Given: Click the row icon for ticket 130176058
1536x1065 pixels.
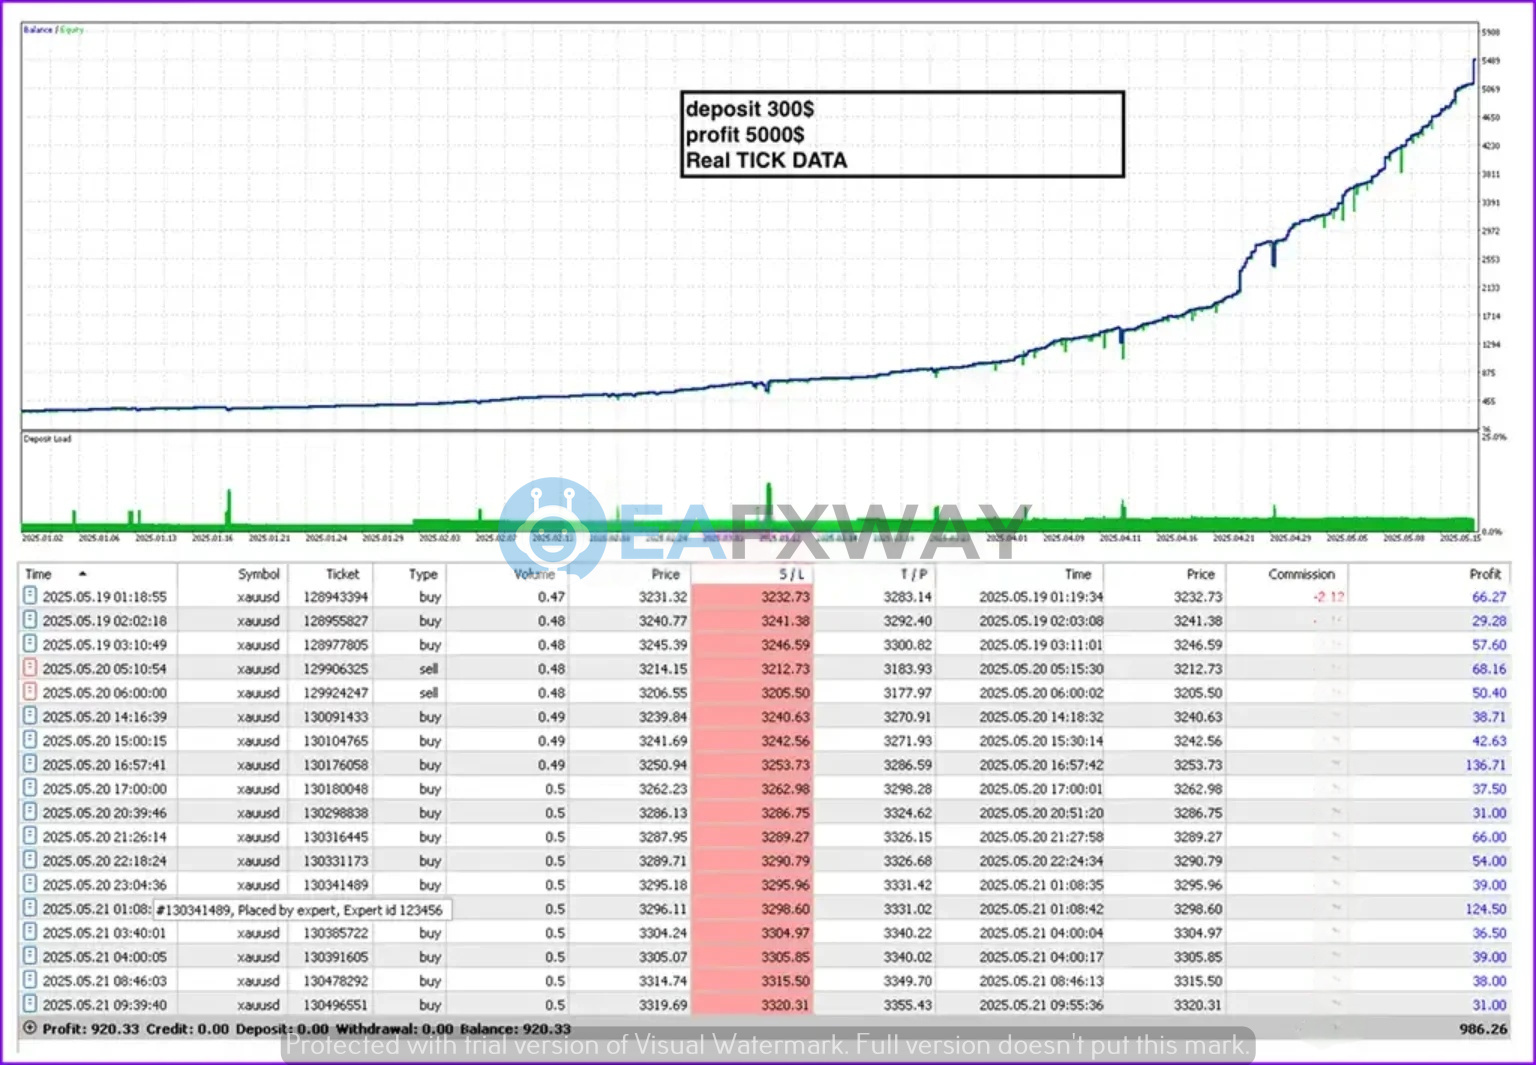Looking at the screenshot, I should [x=30, y=764].
